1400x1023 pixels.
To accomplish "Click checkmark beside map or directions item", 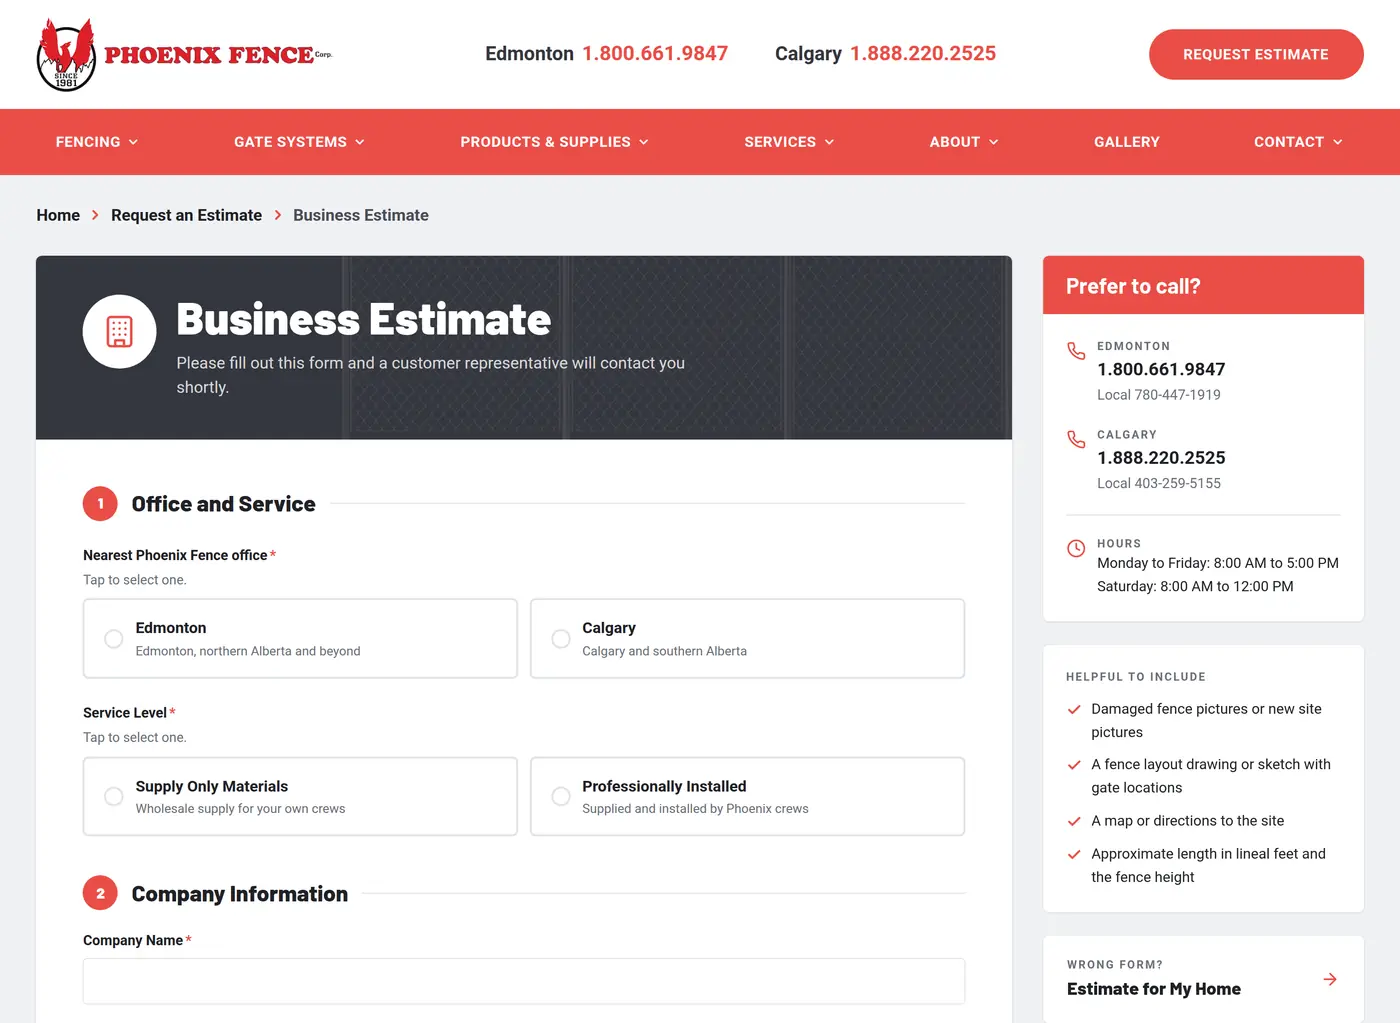I will [x=1074, y=821].
